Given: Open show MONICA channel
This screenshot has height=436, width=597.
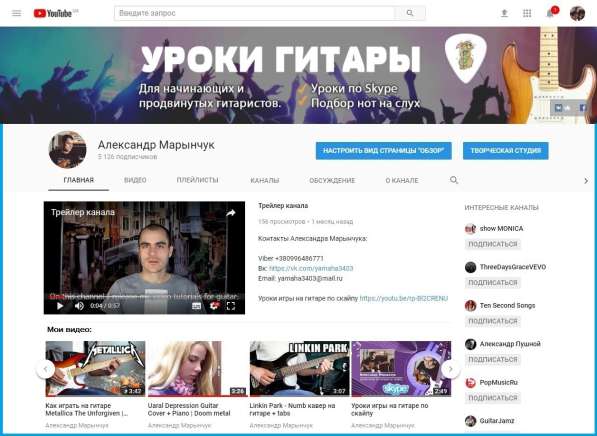Looking at the screenshot, I should (501, 228).
